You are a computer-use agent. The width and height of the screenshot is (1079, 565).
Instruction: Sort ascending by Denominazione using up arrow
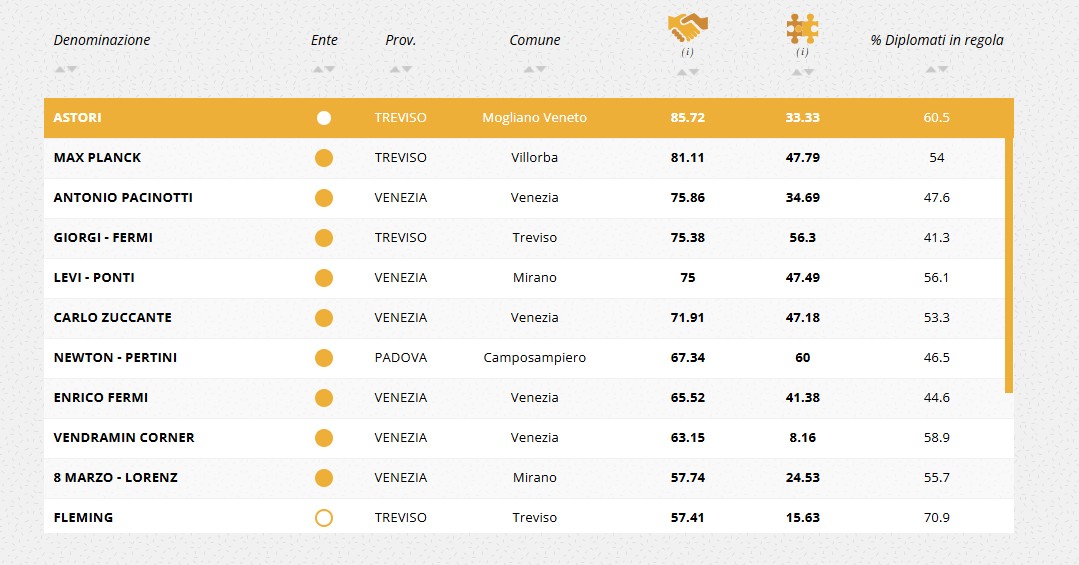coord(60,69)
